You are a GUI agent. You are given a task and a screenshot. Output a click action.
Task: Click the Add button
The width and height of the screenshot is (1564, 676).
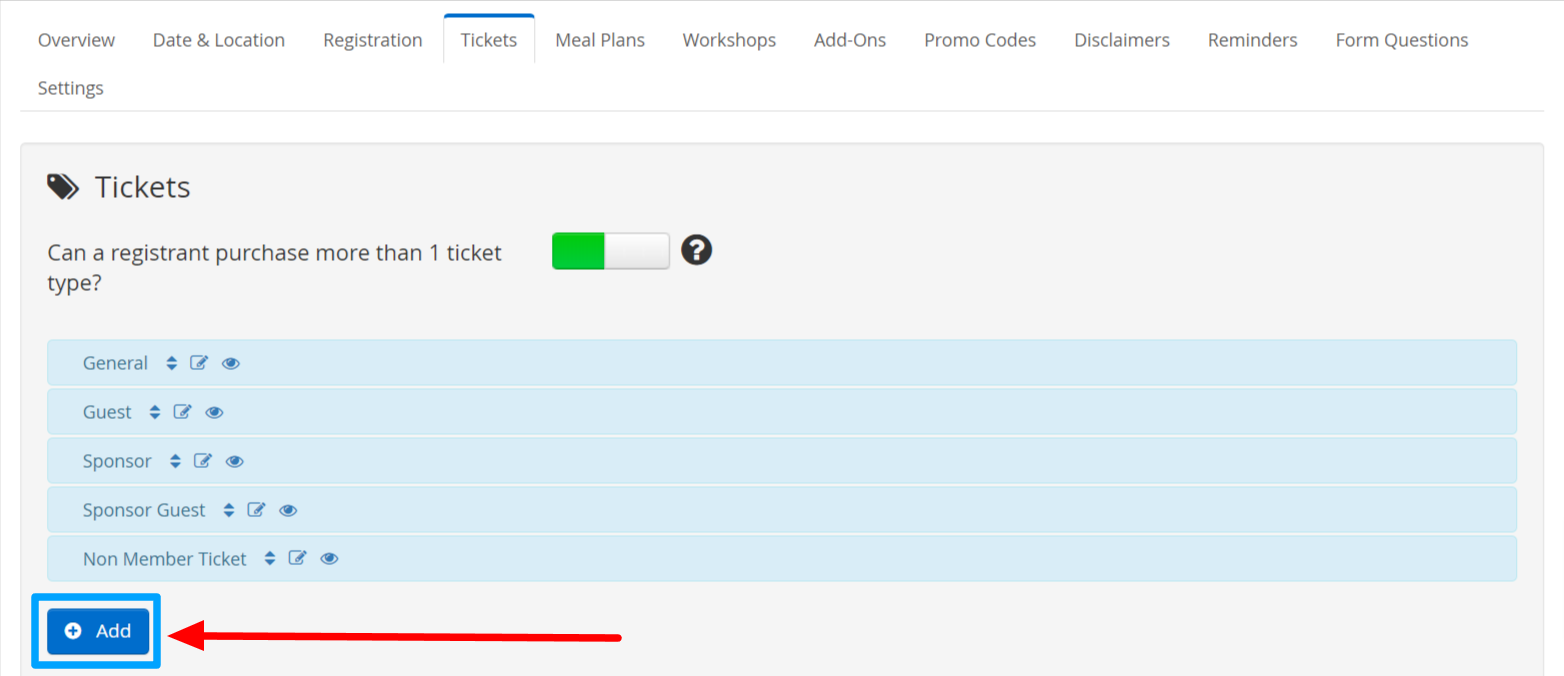[97, 631]
